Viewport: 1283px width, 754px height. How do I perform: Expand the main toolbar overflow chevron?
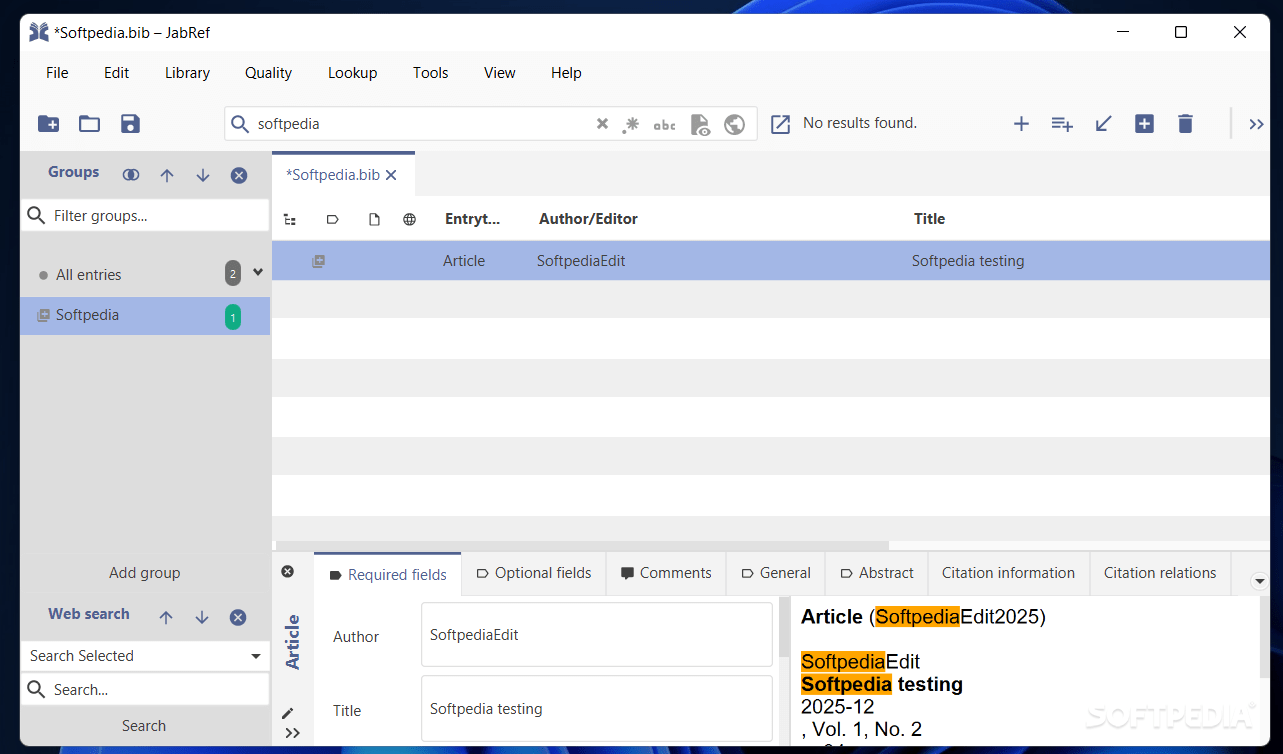[x=1257, y=124]
